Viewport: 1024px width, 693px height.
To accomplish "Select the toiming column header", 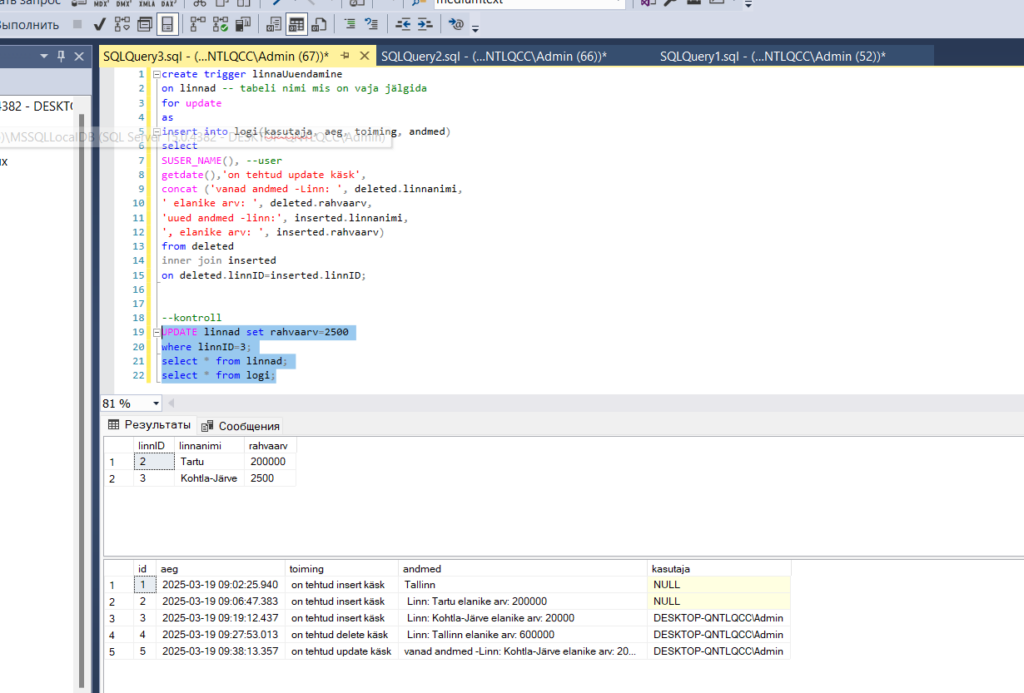I will pyautogui.click(x=342, y=569).
